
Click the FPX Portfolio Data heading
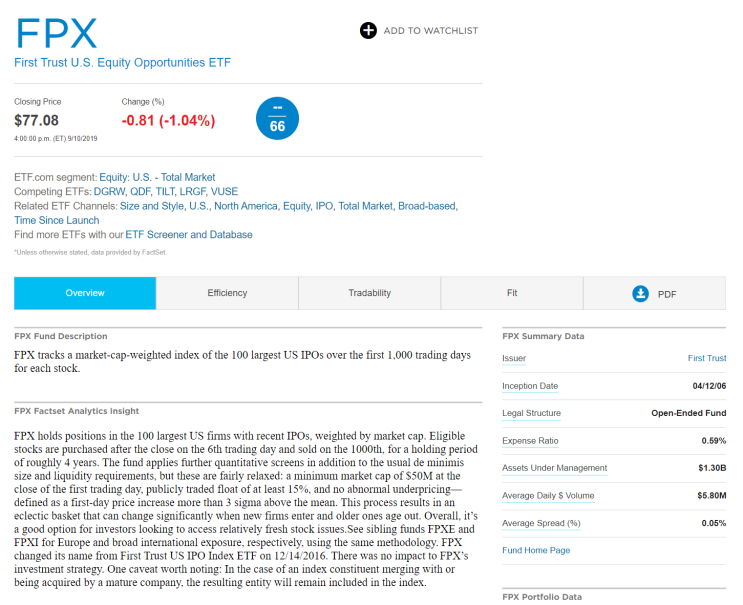542,597
